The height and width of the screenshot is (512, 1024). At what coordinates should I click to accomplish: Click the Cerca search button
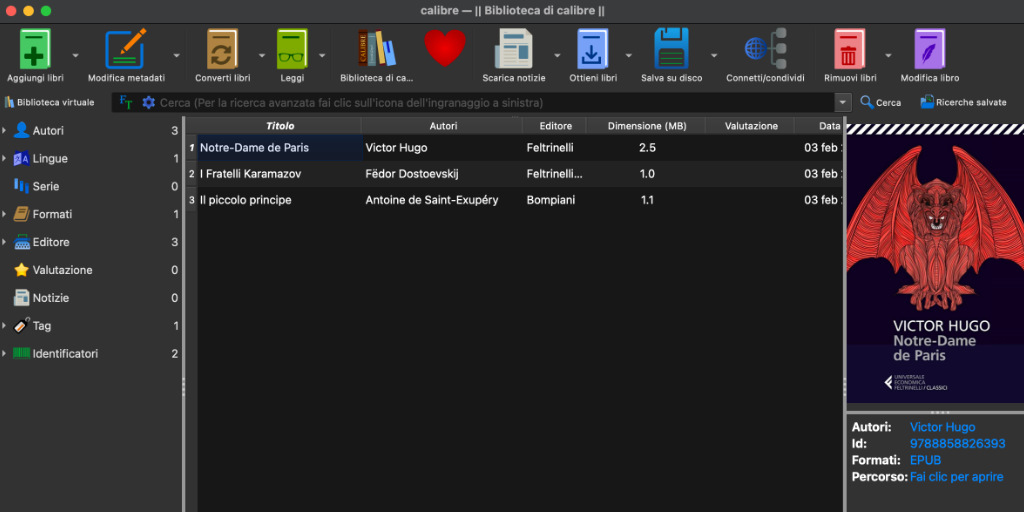pos(880,103)
